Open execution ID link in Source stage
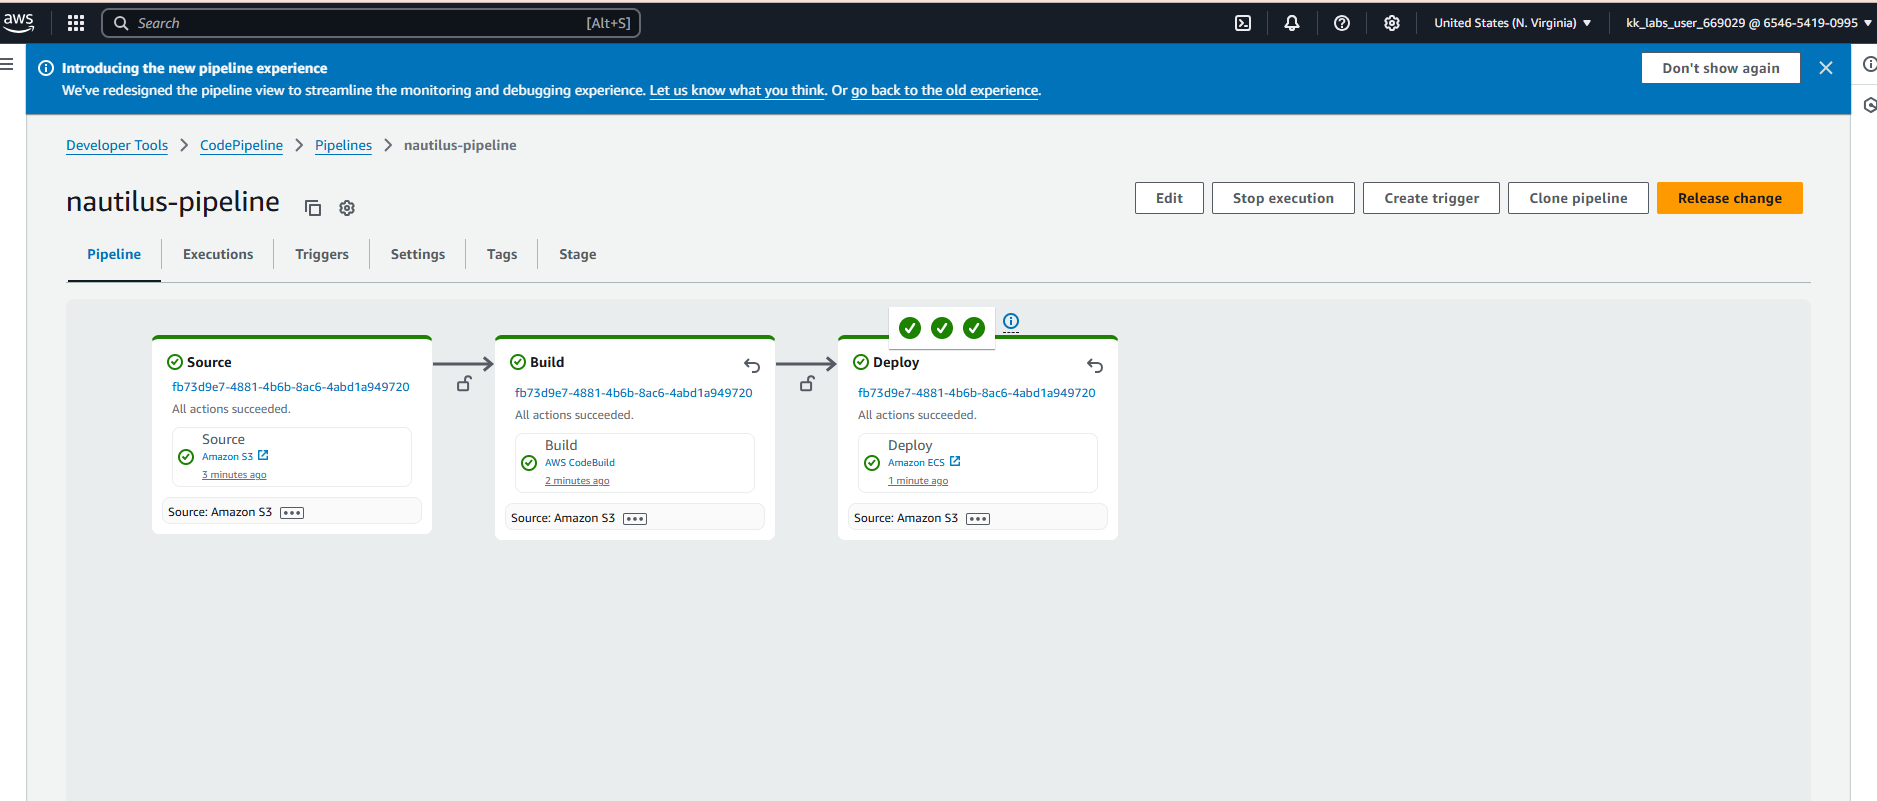The width and height of the screenshot is (1877, 801). [291, 387]
